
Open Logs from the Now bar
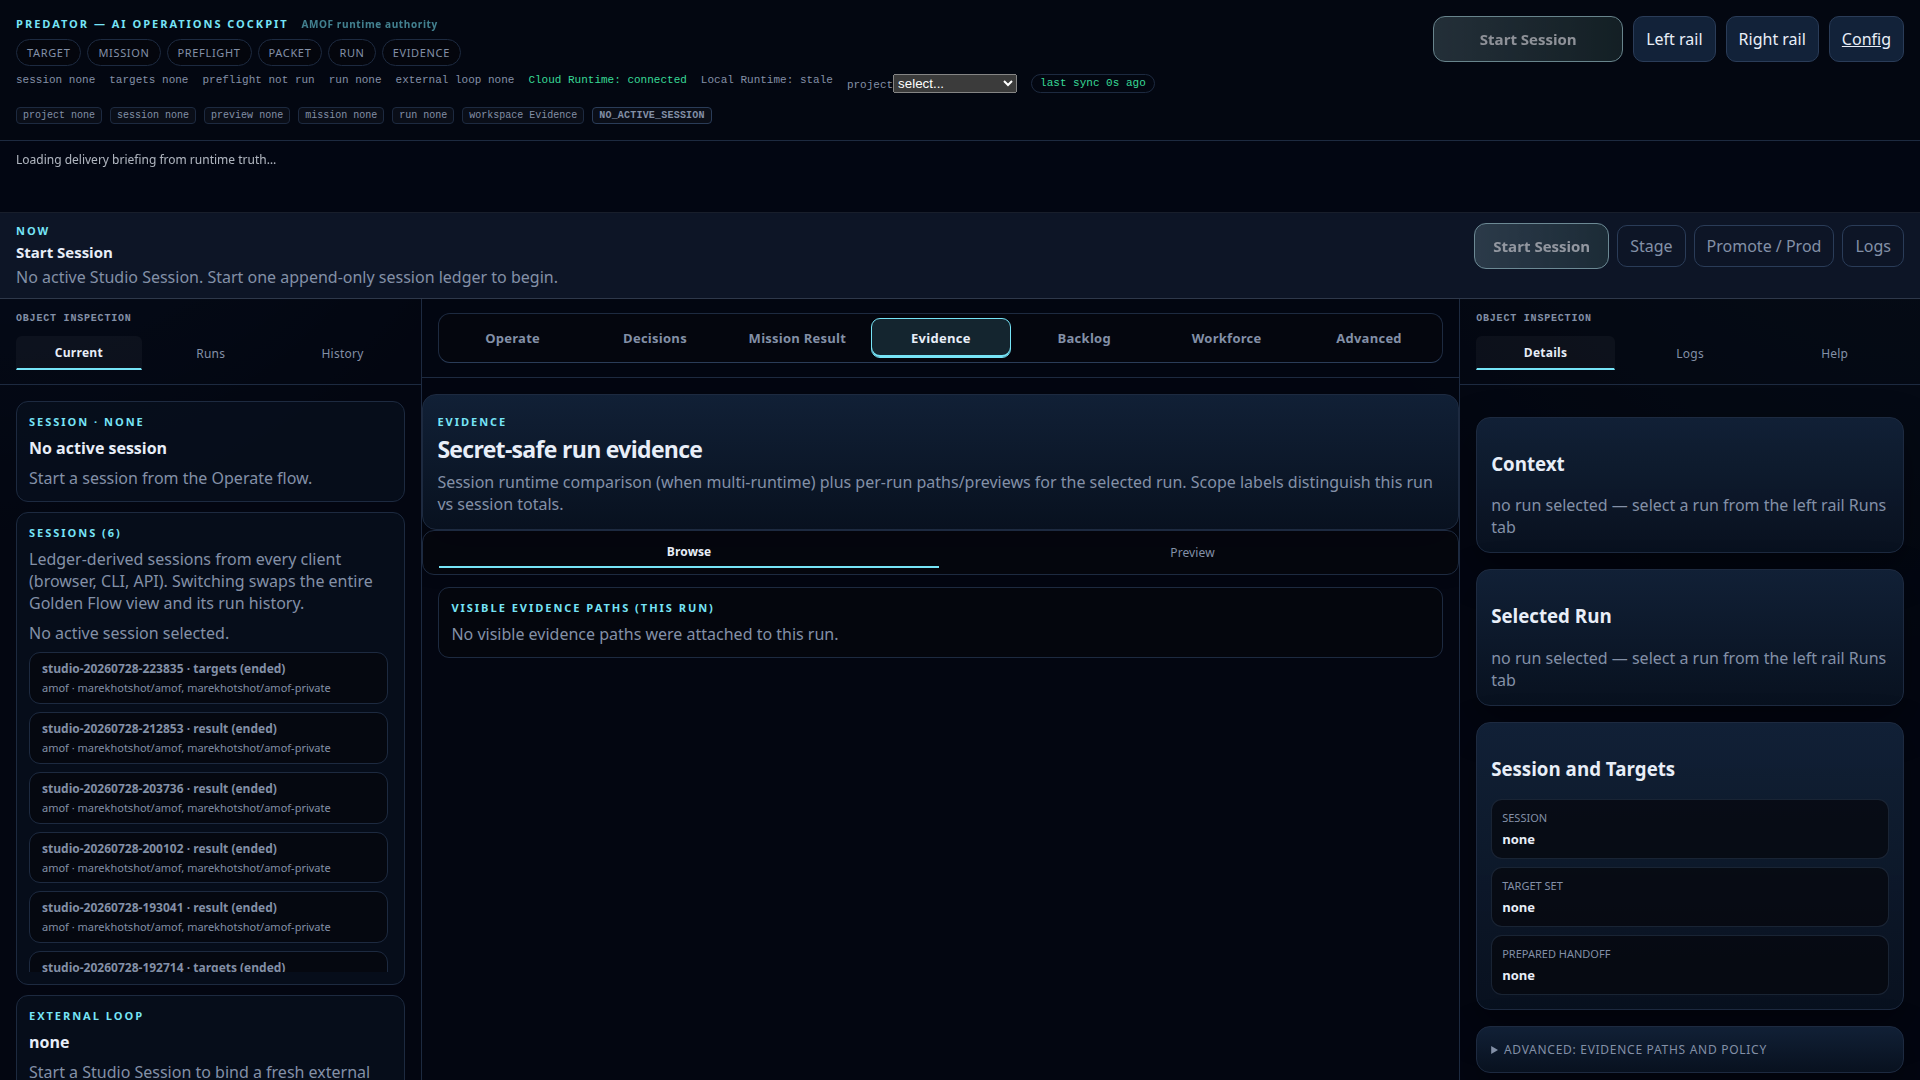(x=1872, y=247)
